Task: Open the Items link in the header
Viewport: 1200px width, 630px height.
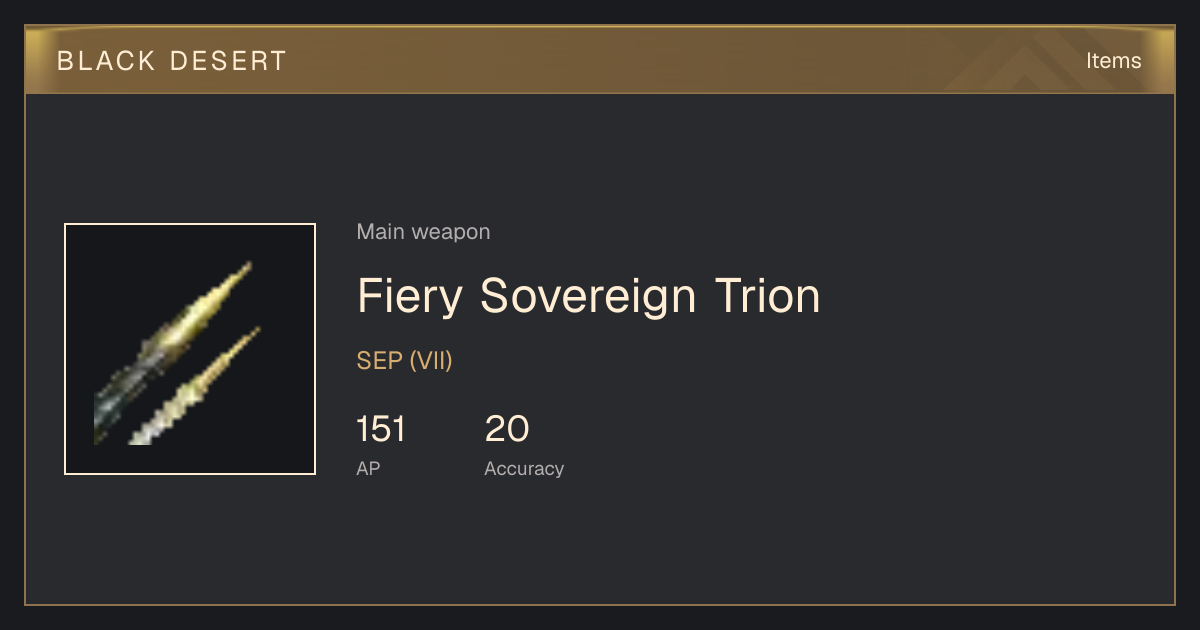Action: point(1113,60)
